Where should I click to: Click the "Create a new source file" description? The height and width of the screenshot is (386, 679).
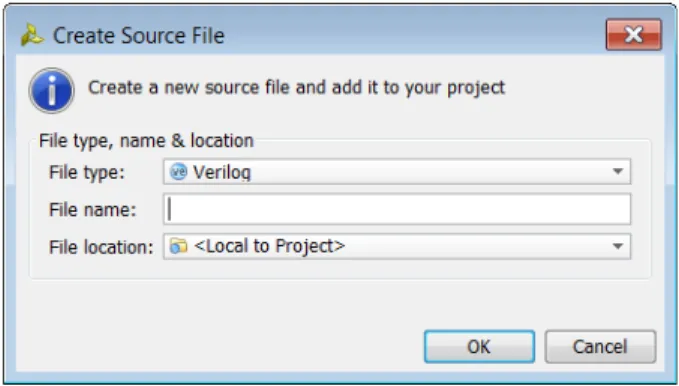coord(297,88)
